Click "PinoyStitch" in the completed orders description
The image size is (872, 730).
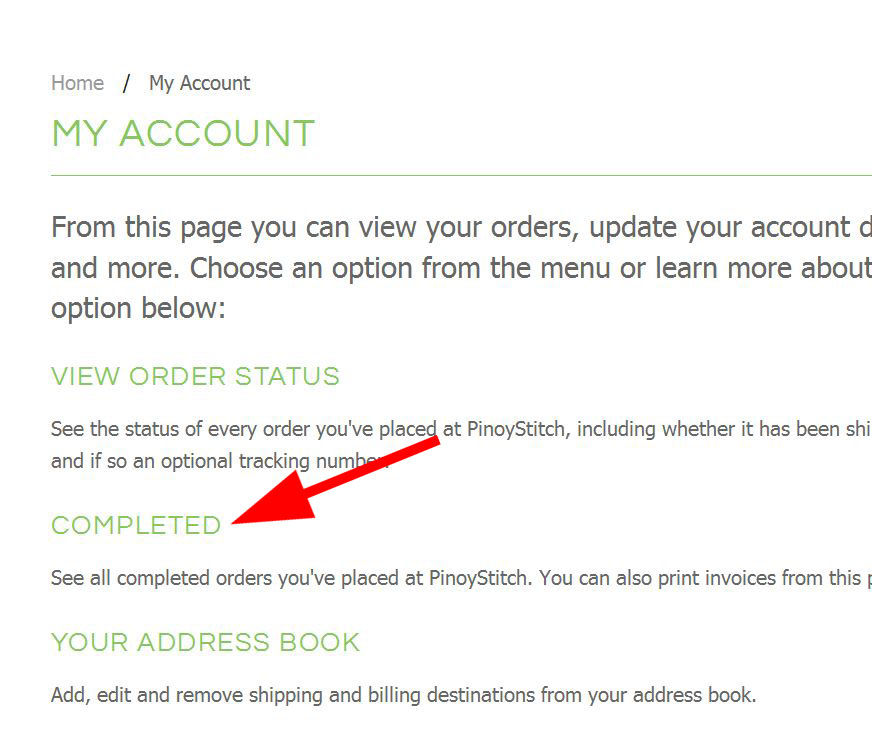pyautogui.click(x=477, y=578)
